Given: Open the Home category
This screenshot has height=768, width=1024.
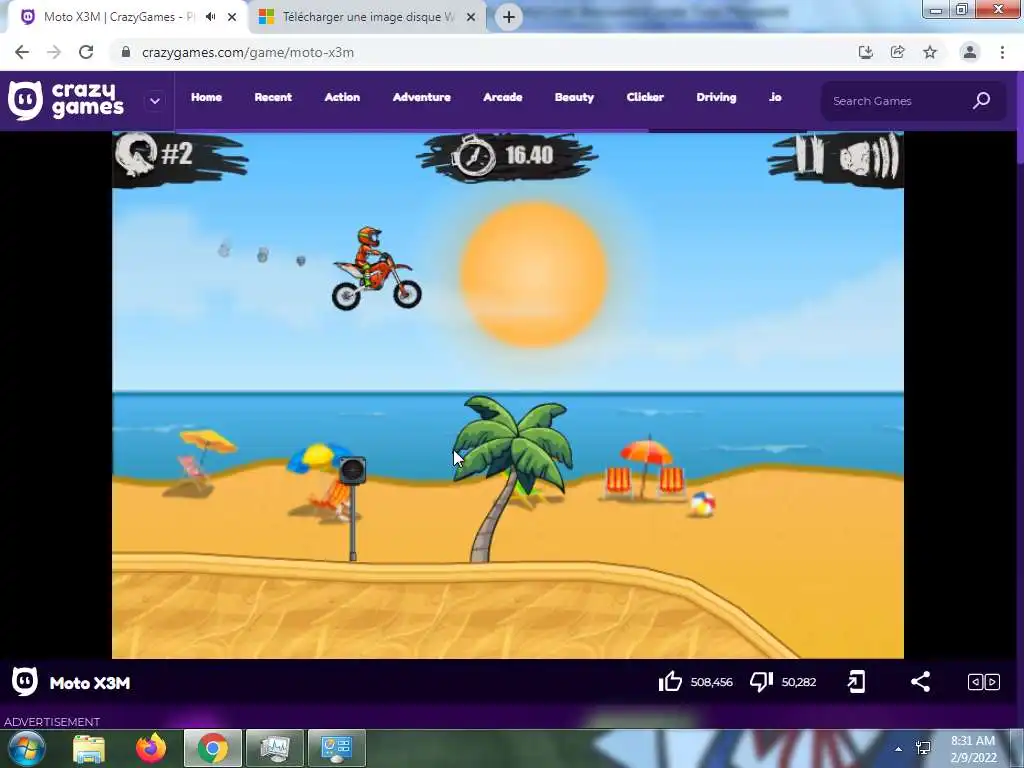Looking at the screenshot, I should [206, 97].
